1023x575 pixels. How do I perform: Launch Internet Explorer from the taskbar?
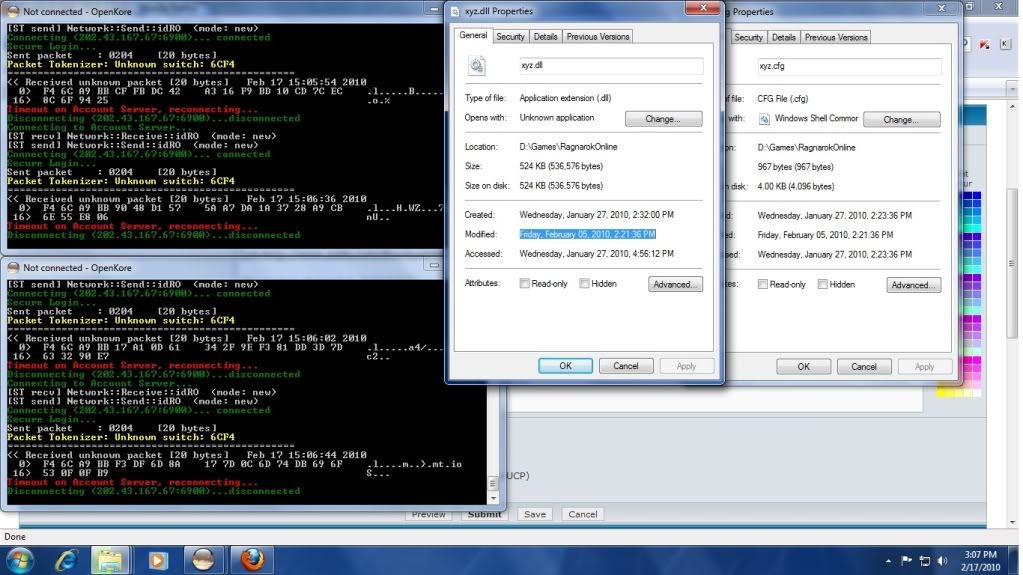(x=66, y=560)
